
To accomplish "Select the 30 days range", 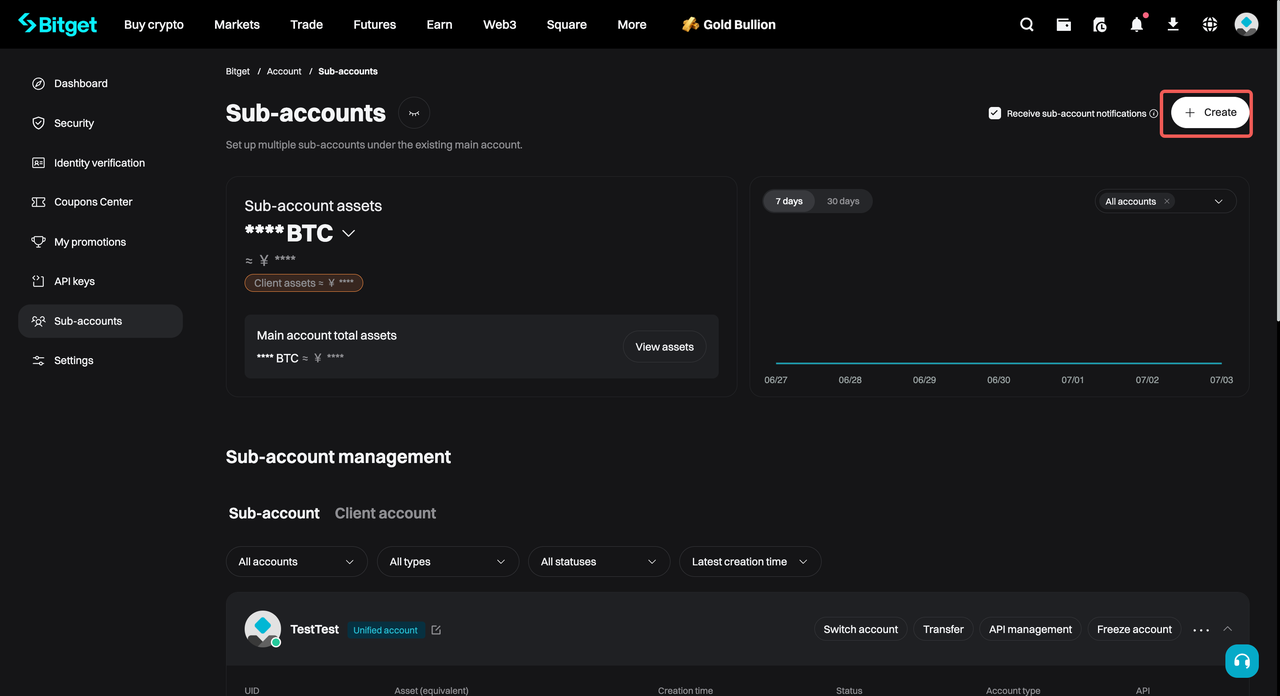I will [843, 201].
